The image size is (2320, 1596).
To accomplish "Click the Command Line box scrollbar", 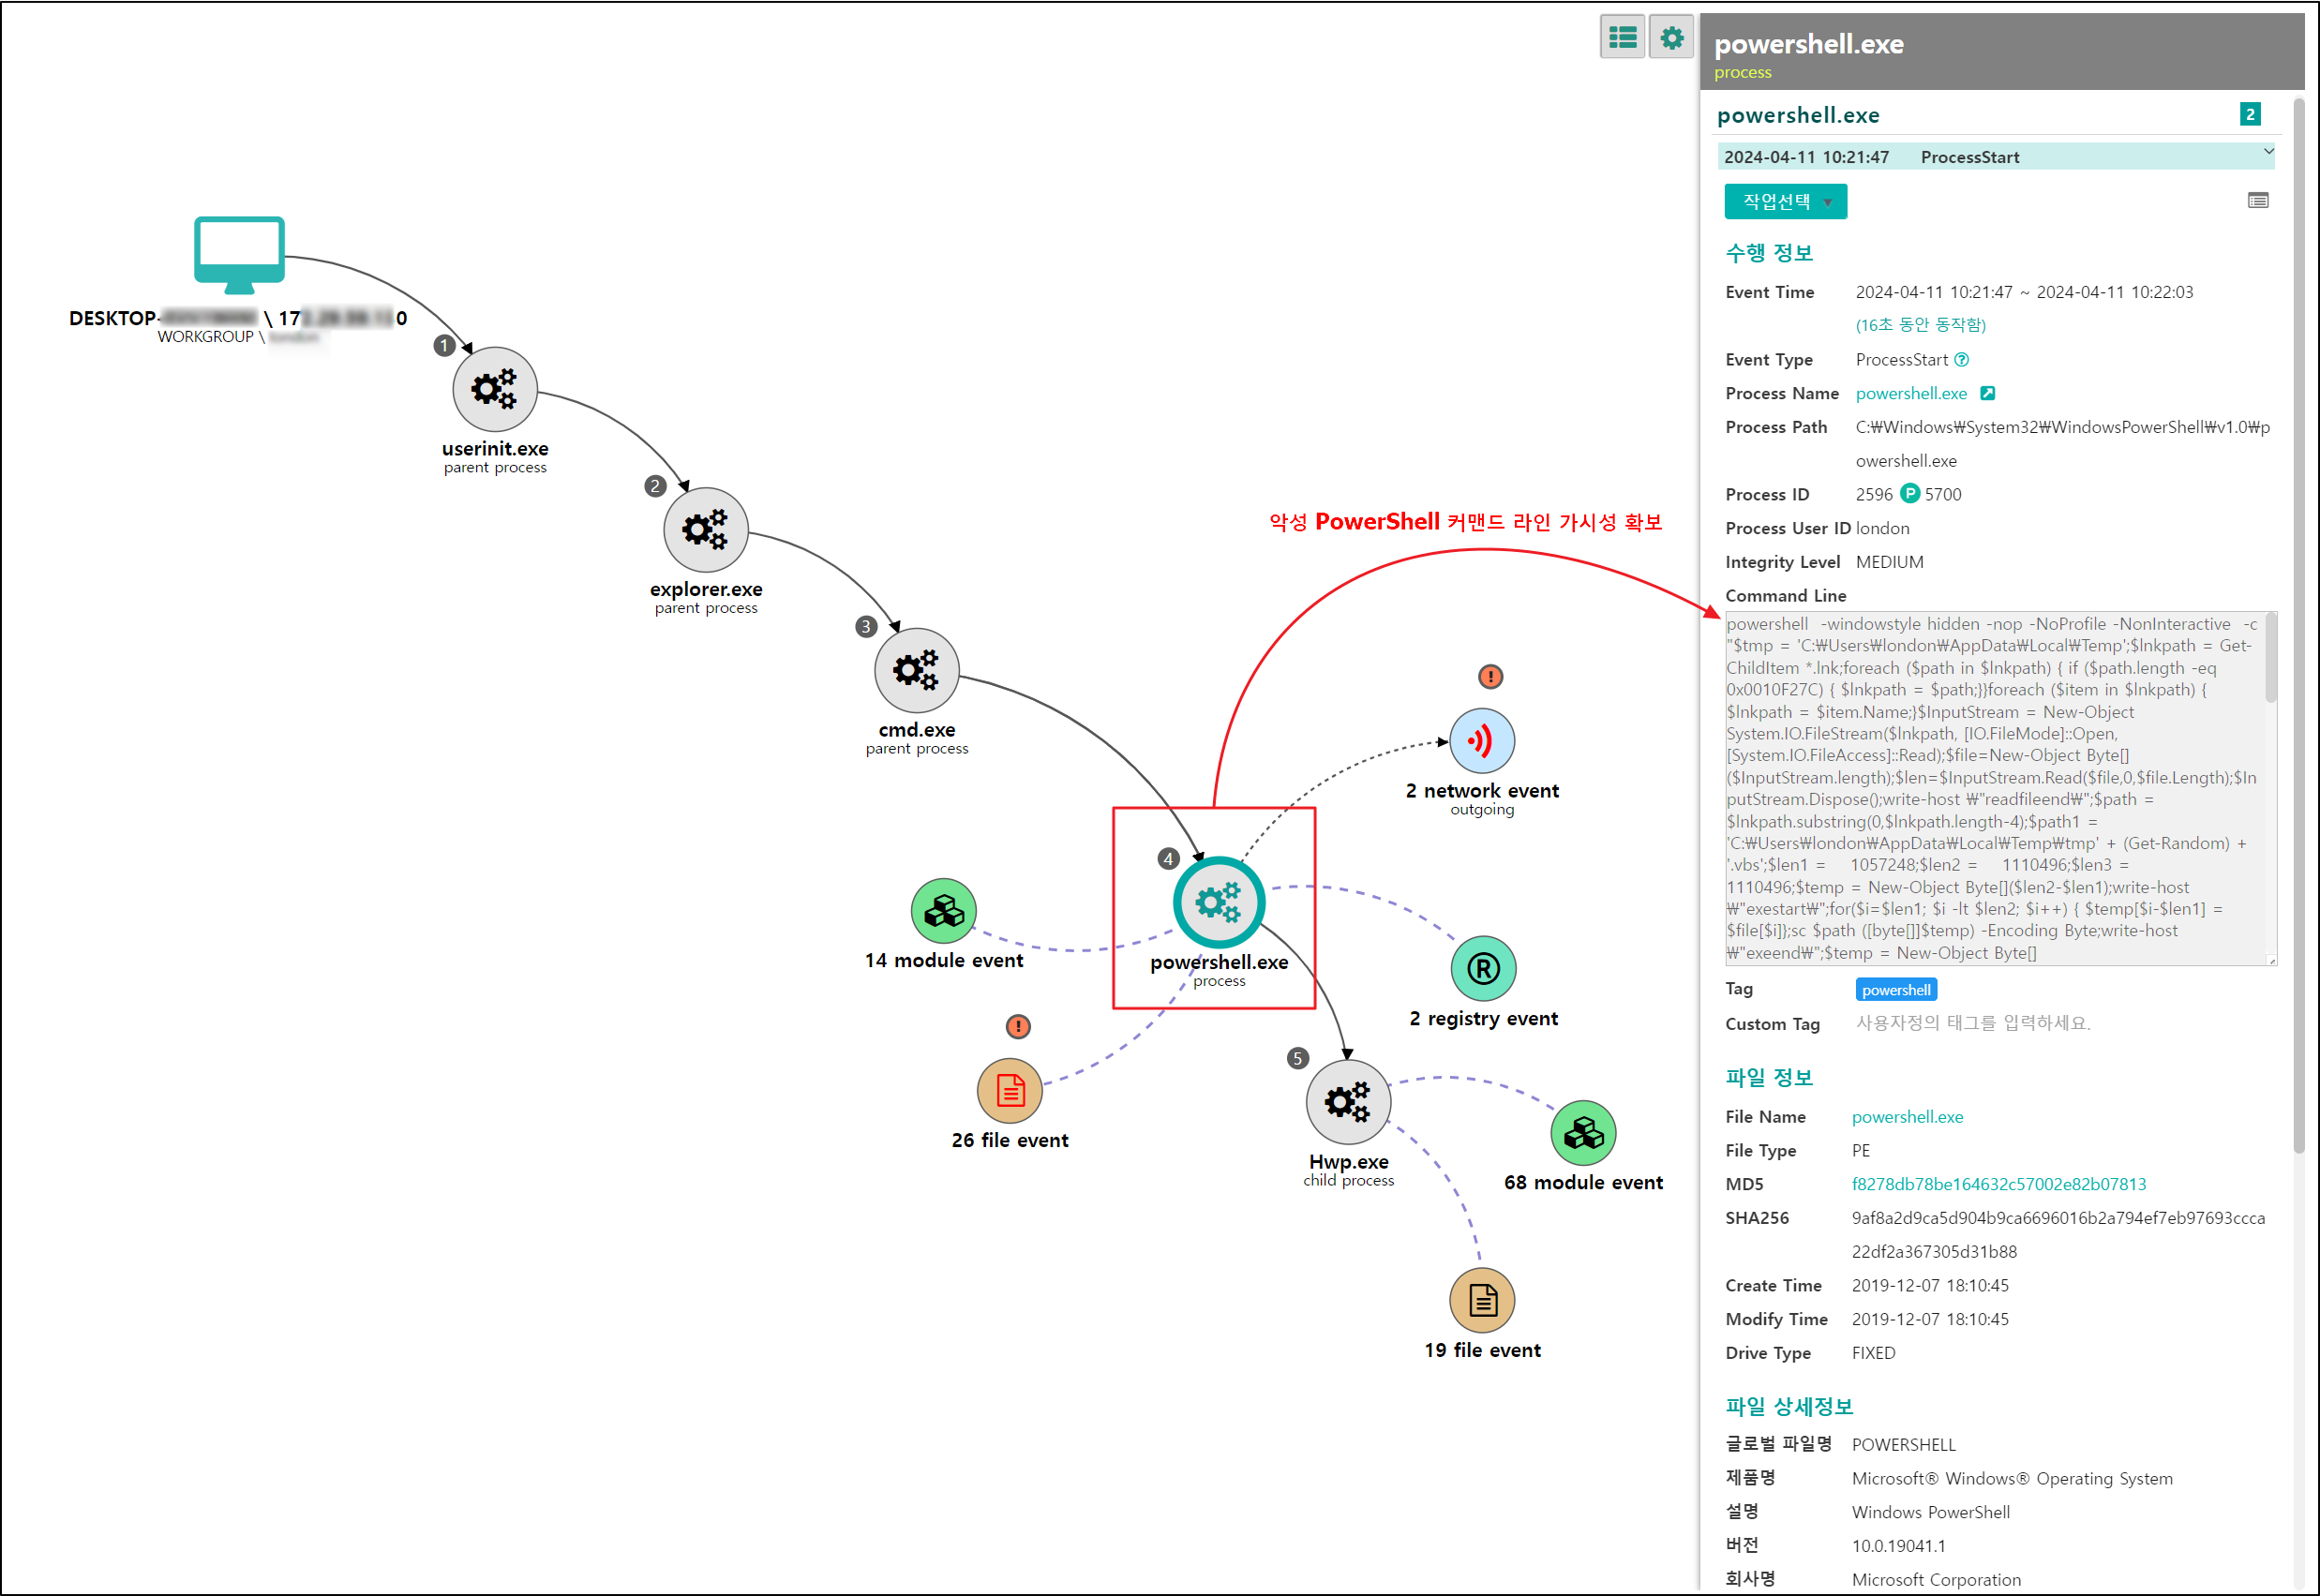I will (2270, 658).
